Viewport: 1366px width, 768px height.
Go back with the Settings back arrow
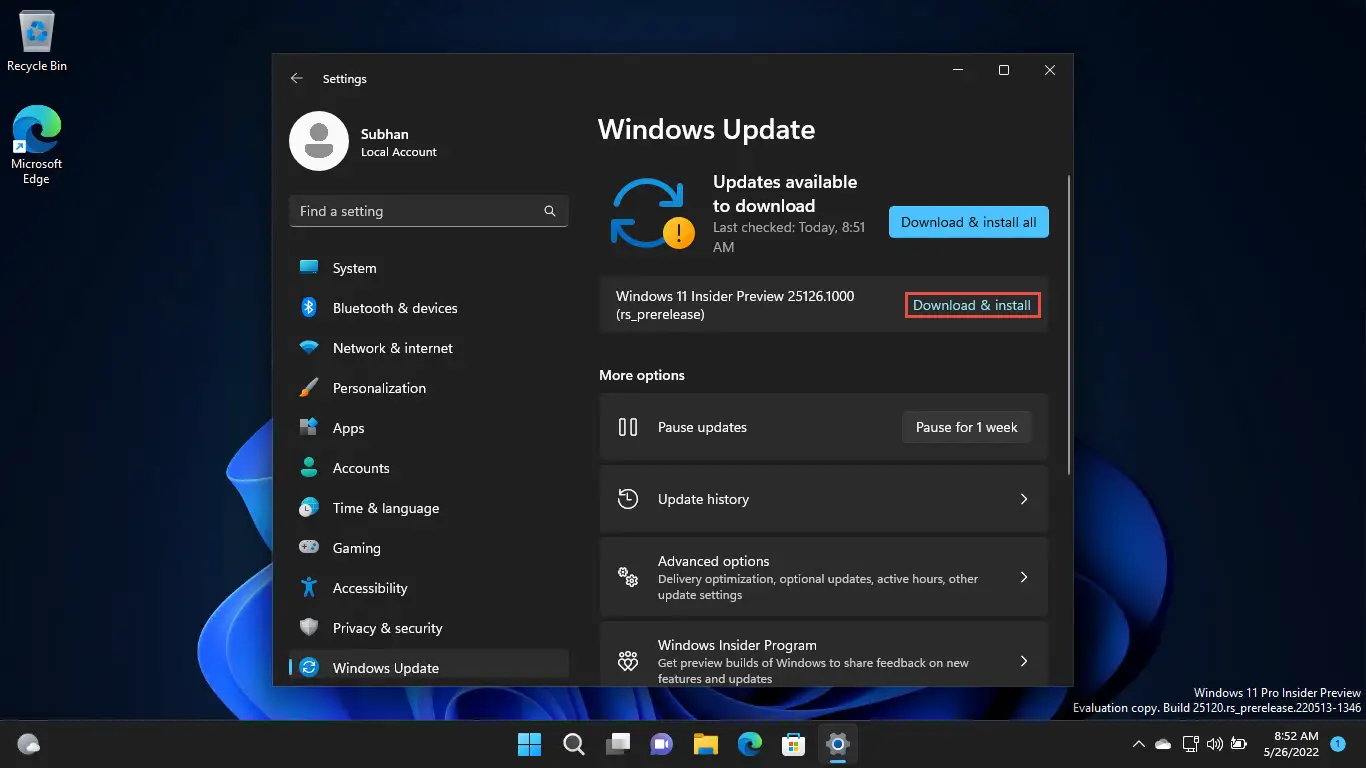click(x=296, y=78)
